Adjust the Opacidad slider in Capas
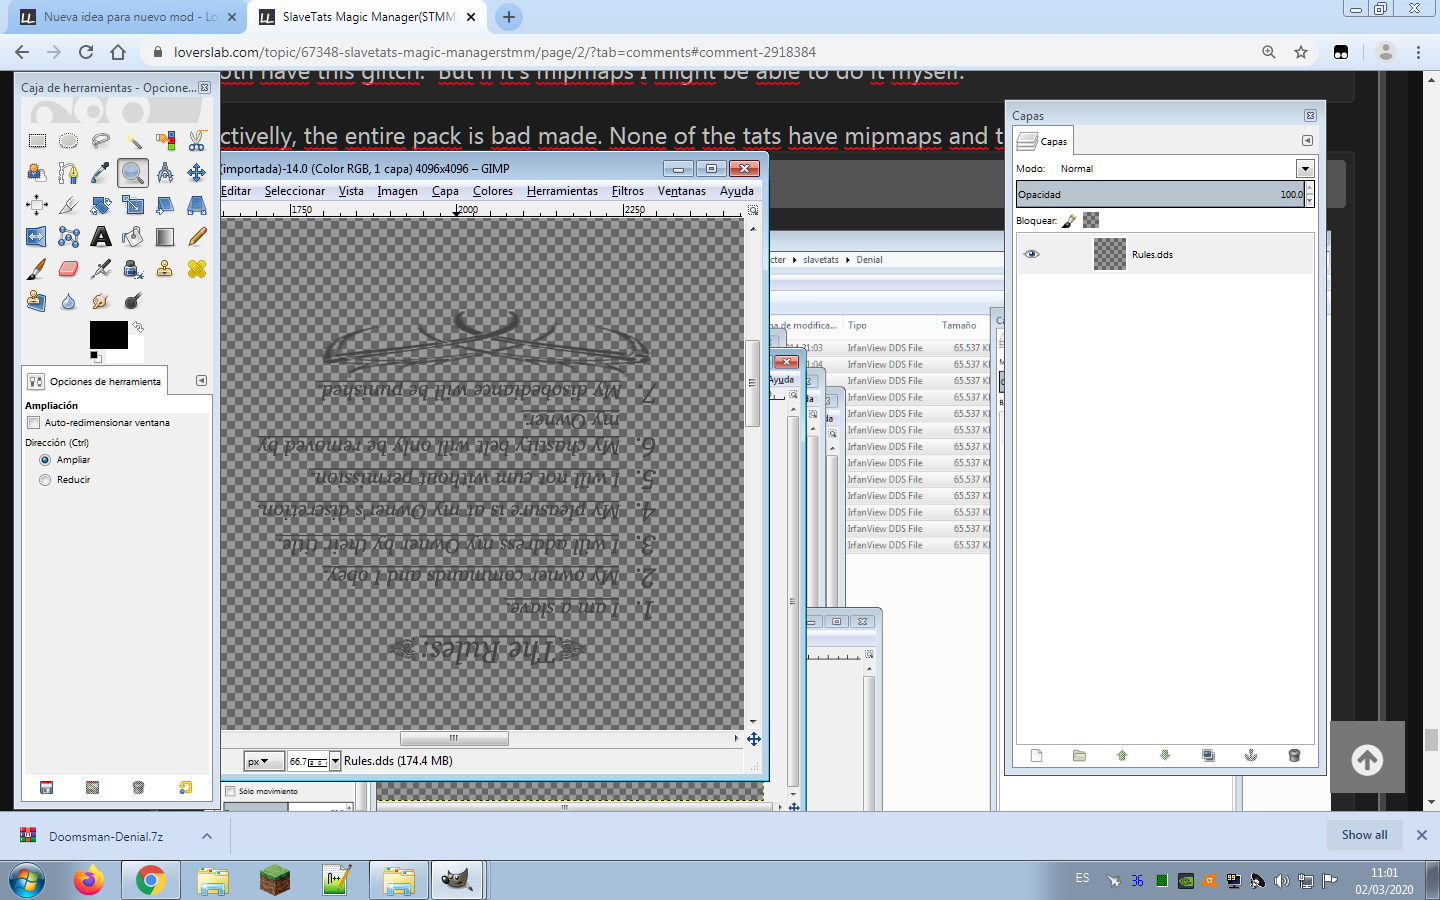Screen dimensions: 1440x900 click(1160, 195)
